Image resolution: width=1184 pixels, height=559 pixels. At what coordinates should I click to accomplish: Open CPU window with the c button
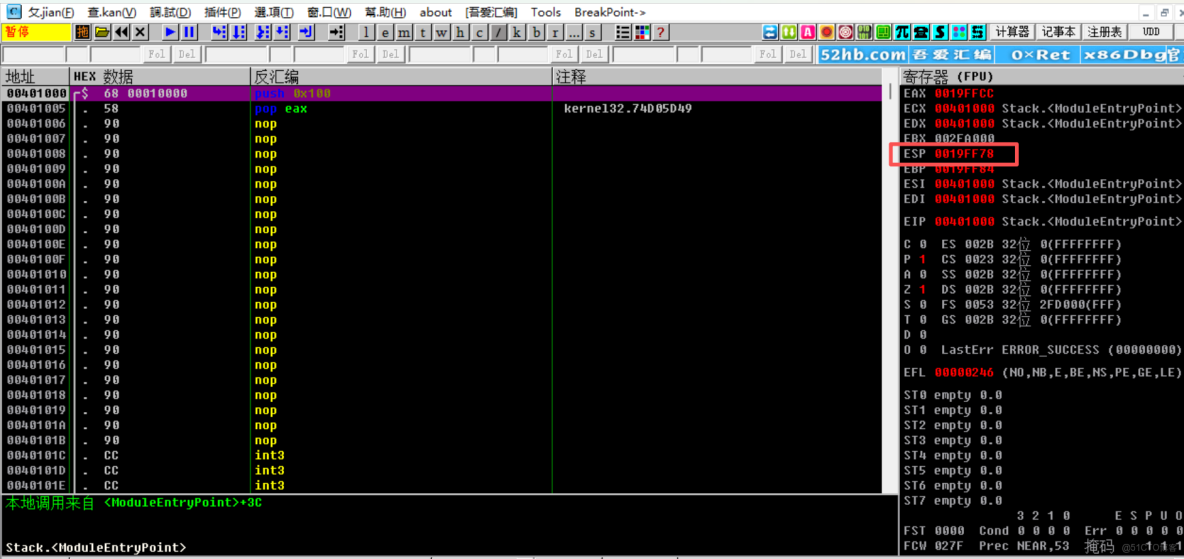(x=479, y=32)
